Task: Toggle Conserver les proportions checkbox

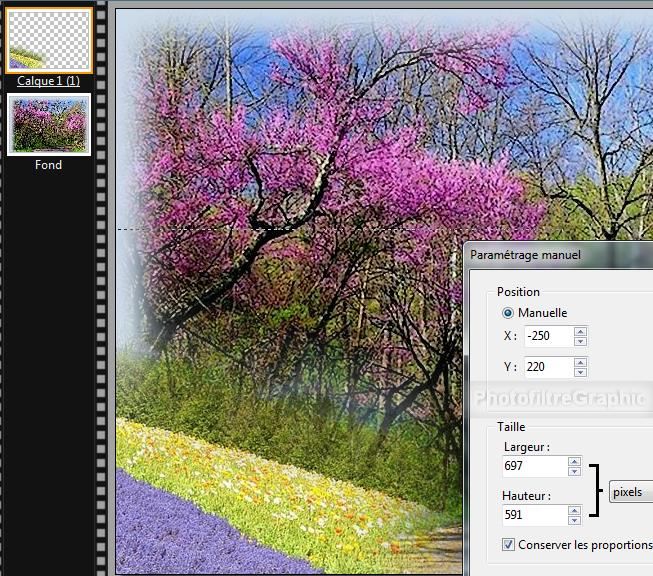Action: coord(508,545)
